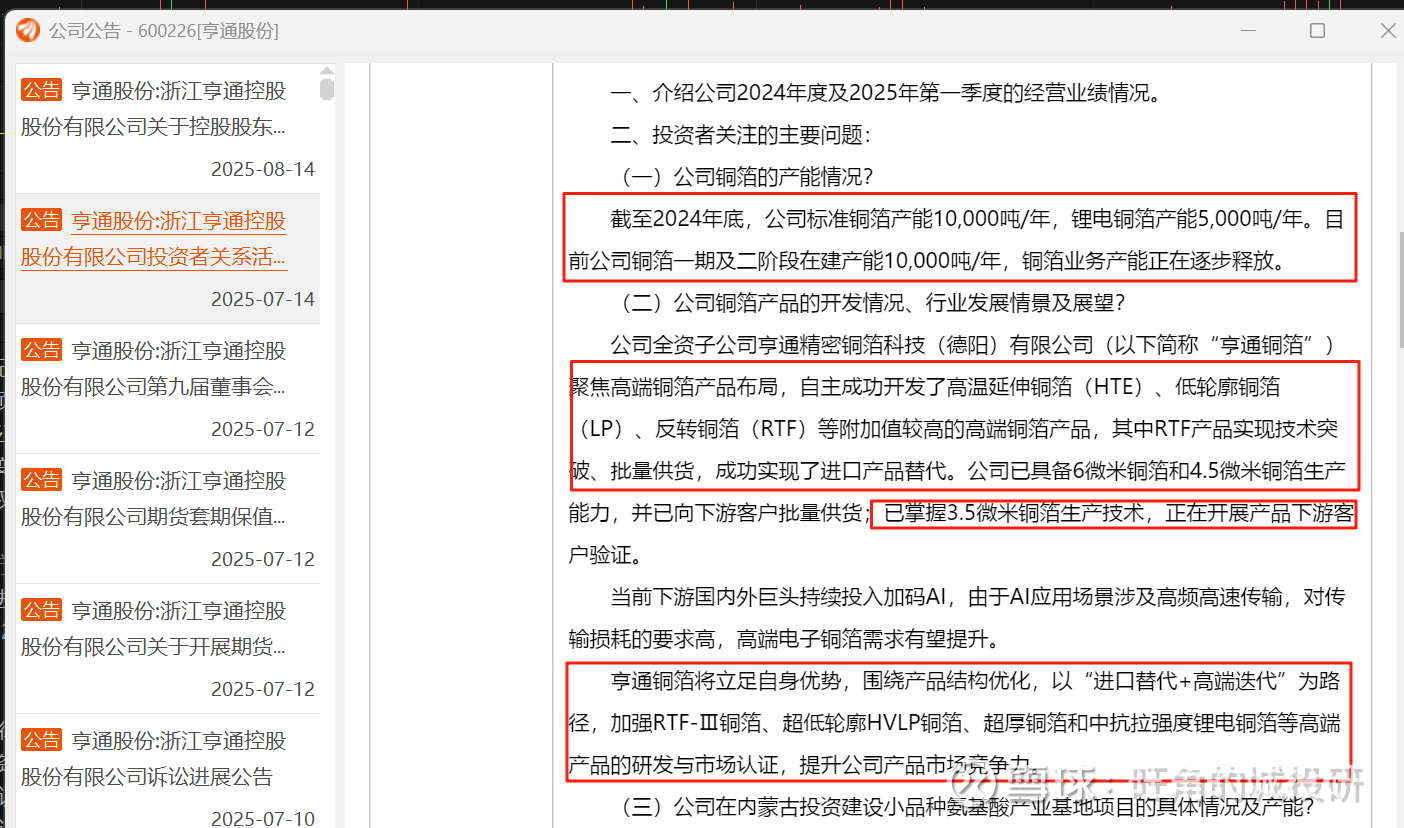The height and width of the screenshot is (828, 1404).
Task: Click the 公告 badge on the 期货套期保值 announcement
Action: click(x=42, y=480)
